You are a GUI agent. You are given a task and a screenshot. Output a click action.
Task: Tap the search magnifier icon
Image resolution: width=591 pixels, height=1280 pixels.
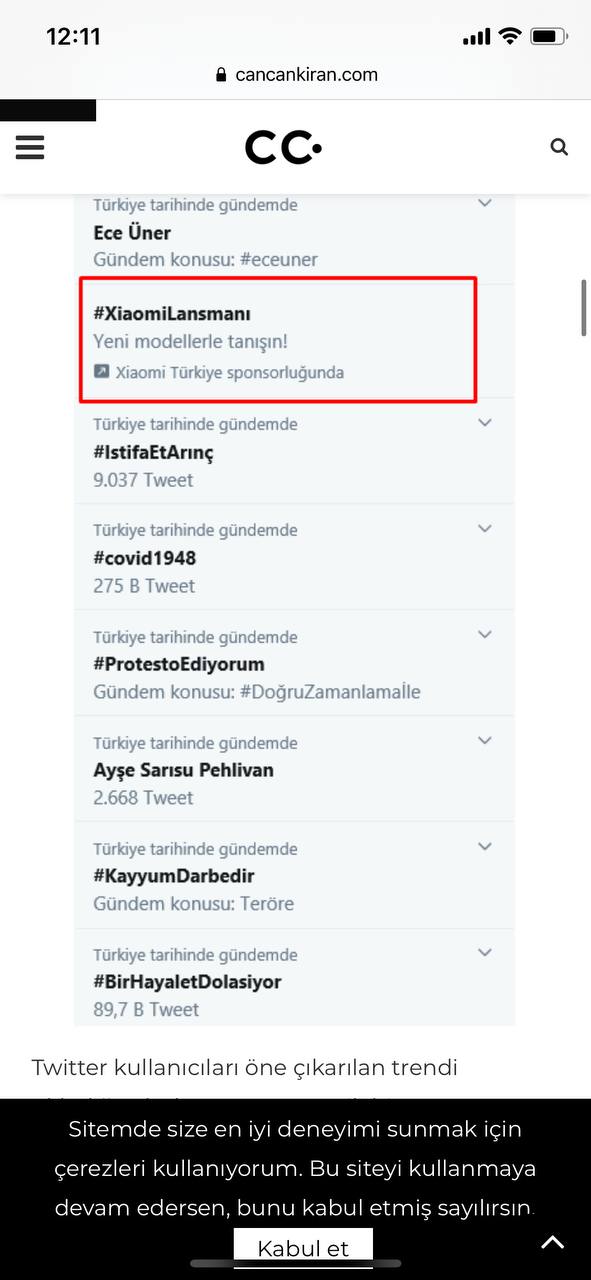pyautogui.click(x=559, y=147)
